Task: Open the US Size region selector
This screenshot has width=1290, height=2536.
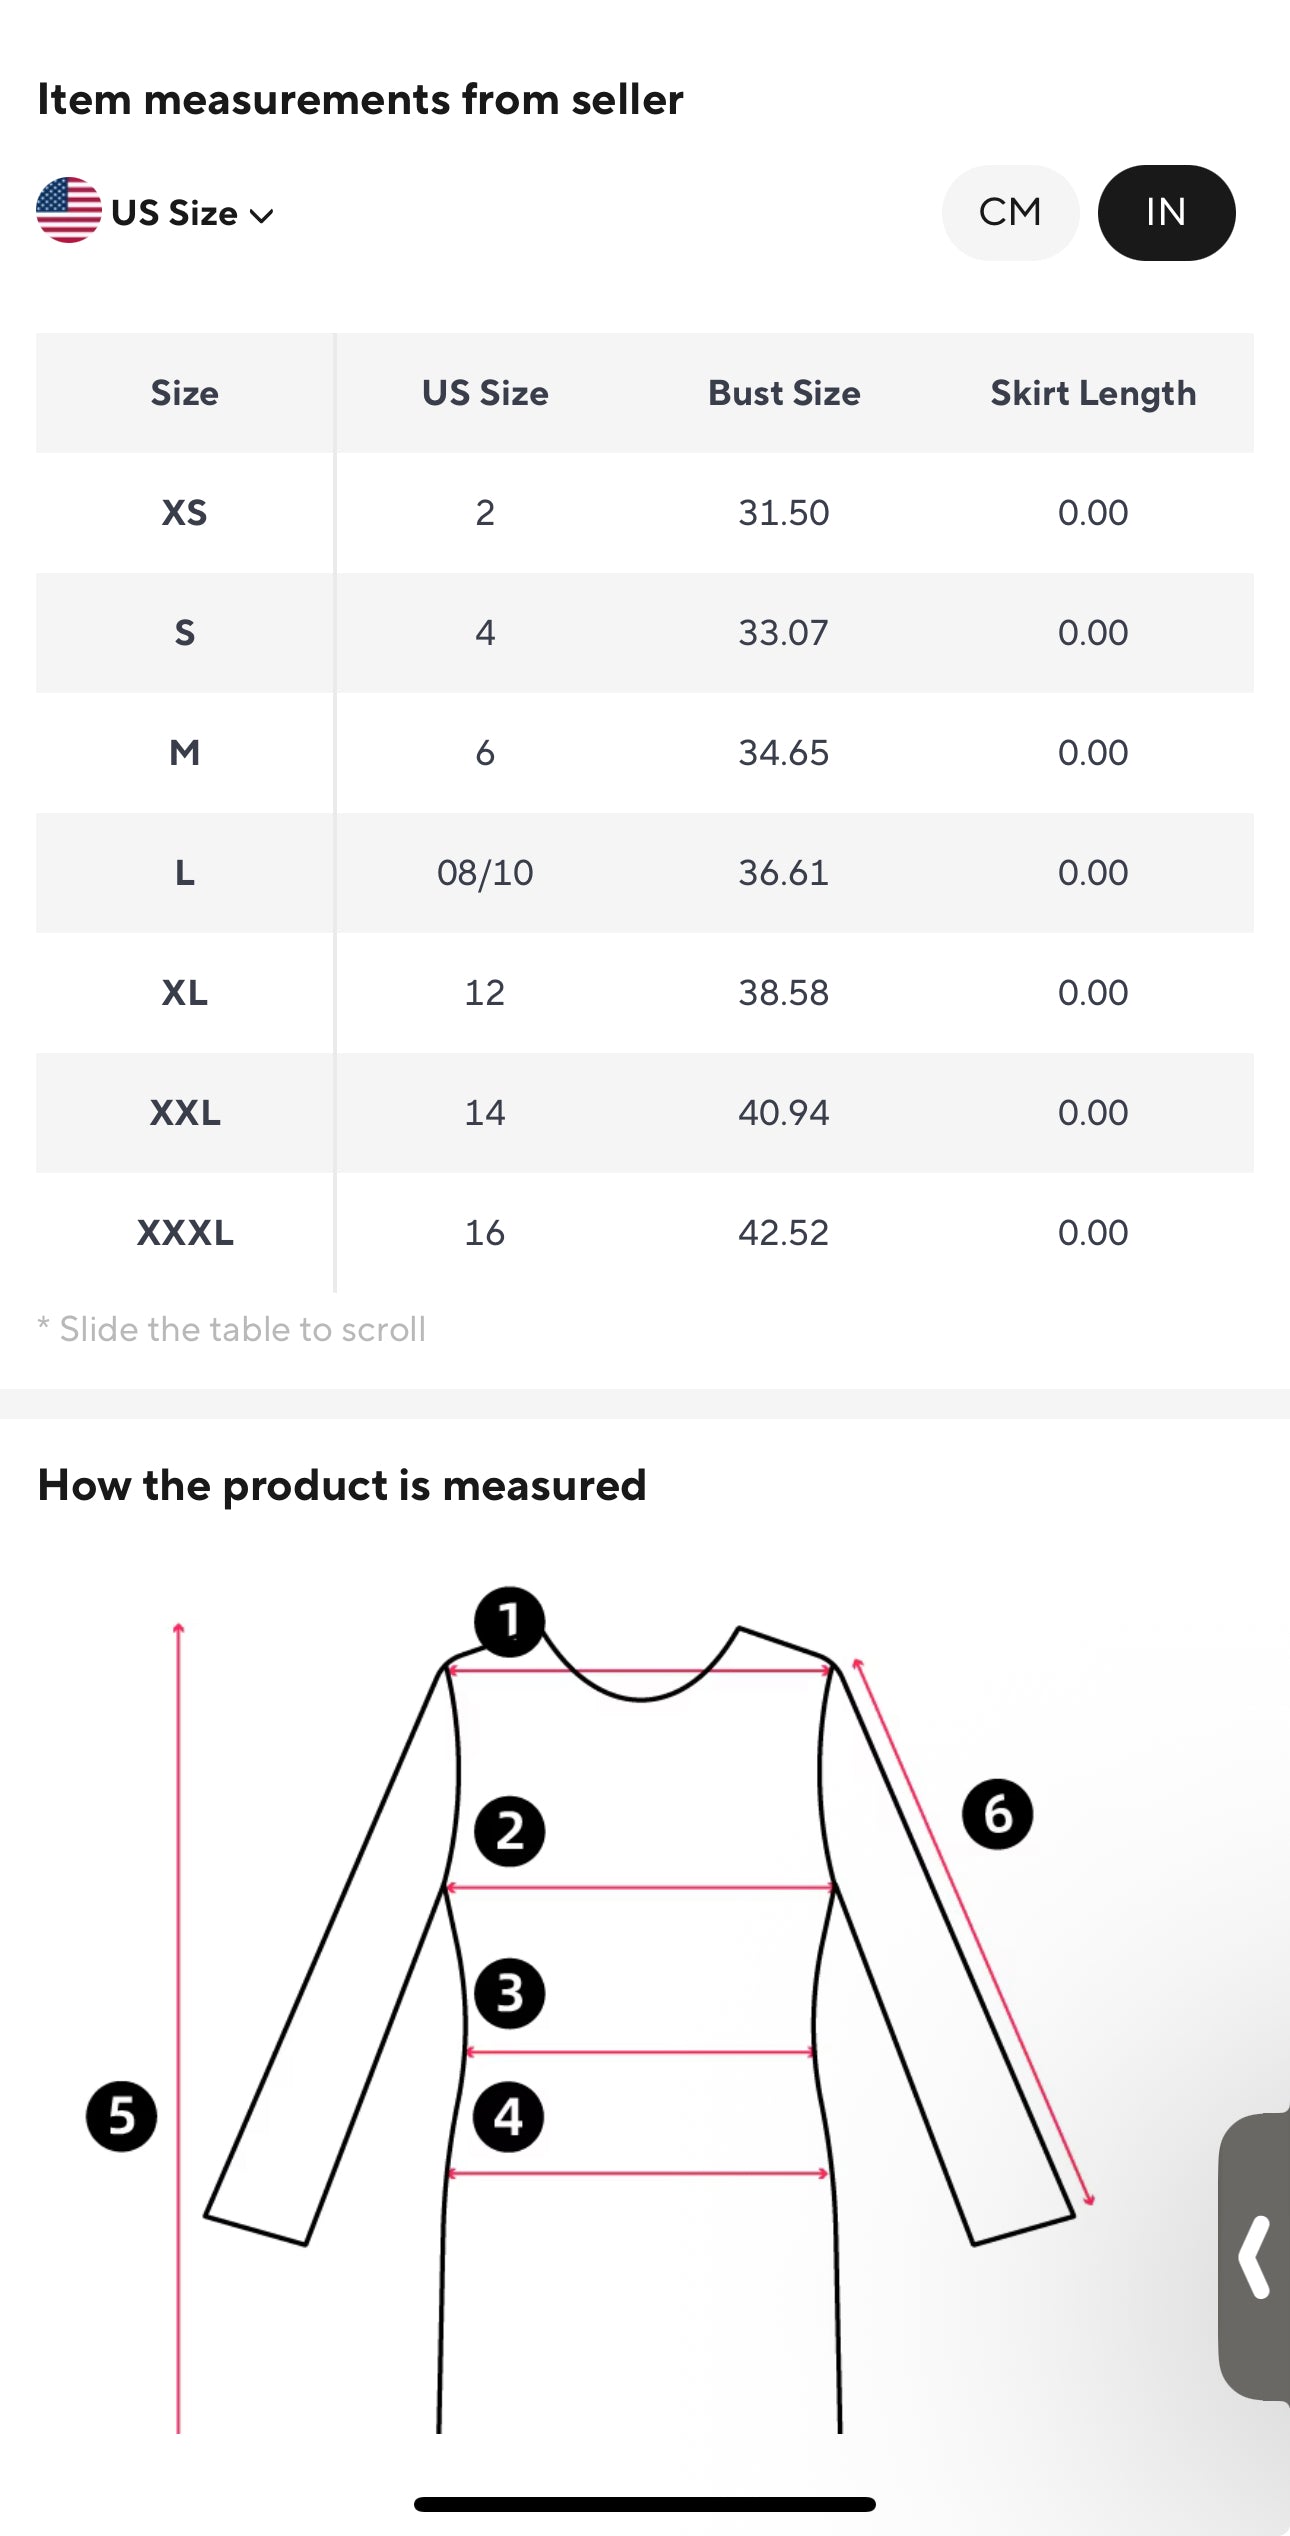Action: pyautogui.click(x=175, y=213)
